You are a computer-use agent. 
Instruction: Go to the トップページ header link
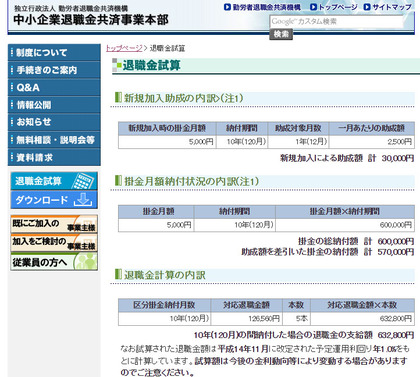(x=338, y=7)
